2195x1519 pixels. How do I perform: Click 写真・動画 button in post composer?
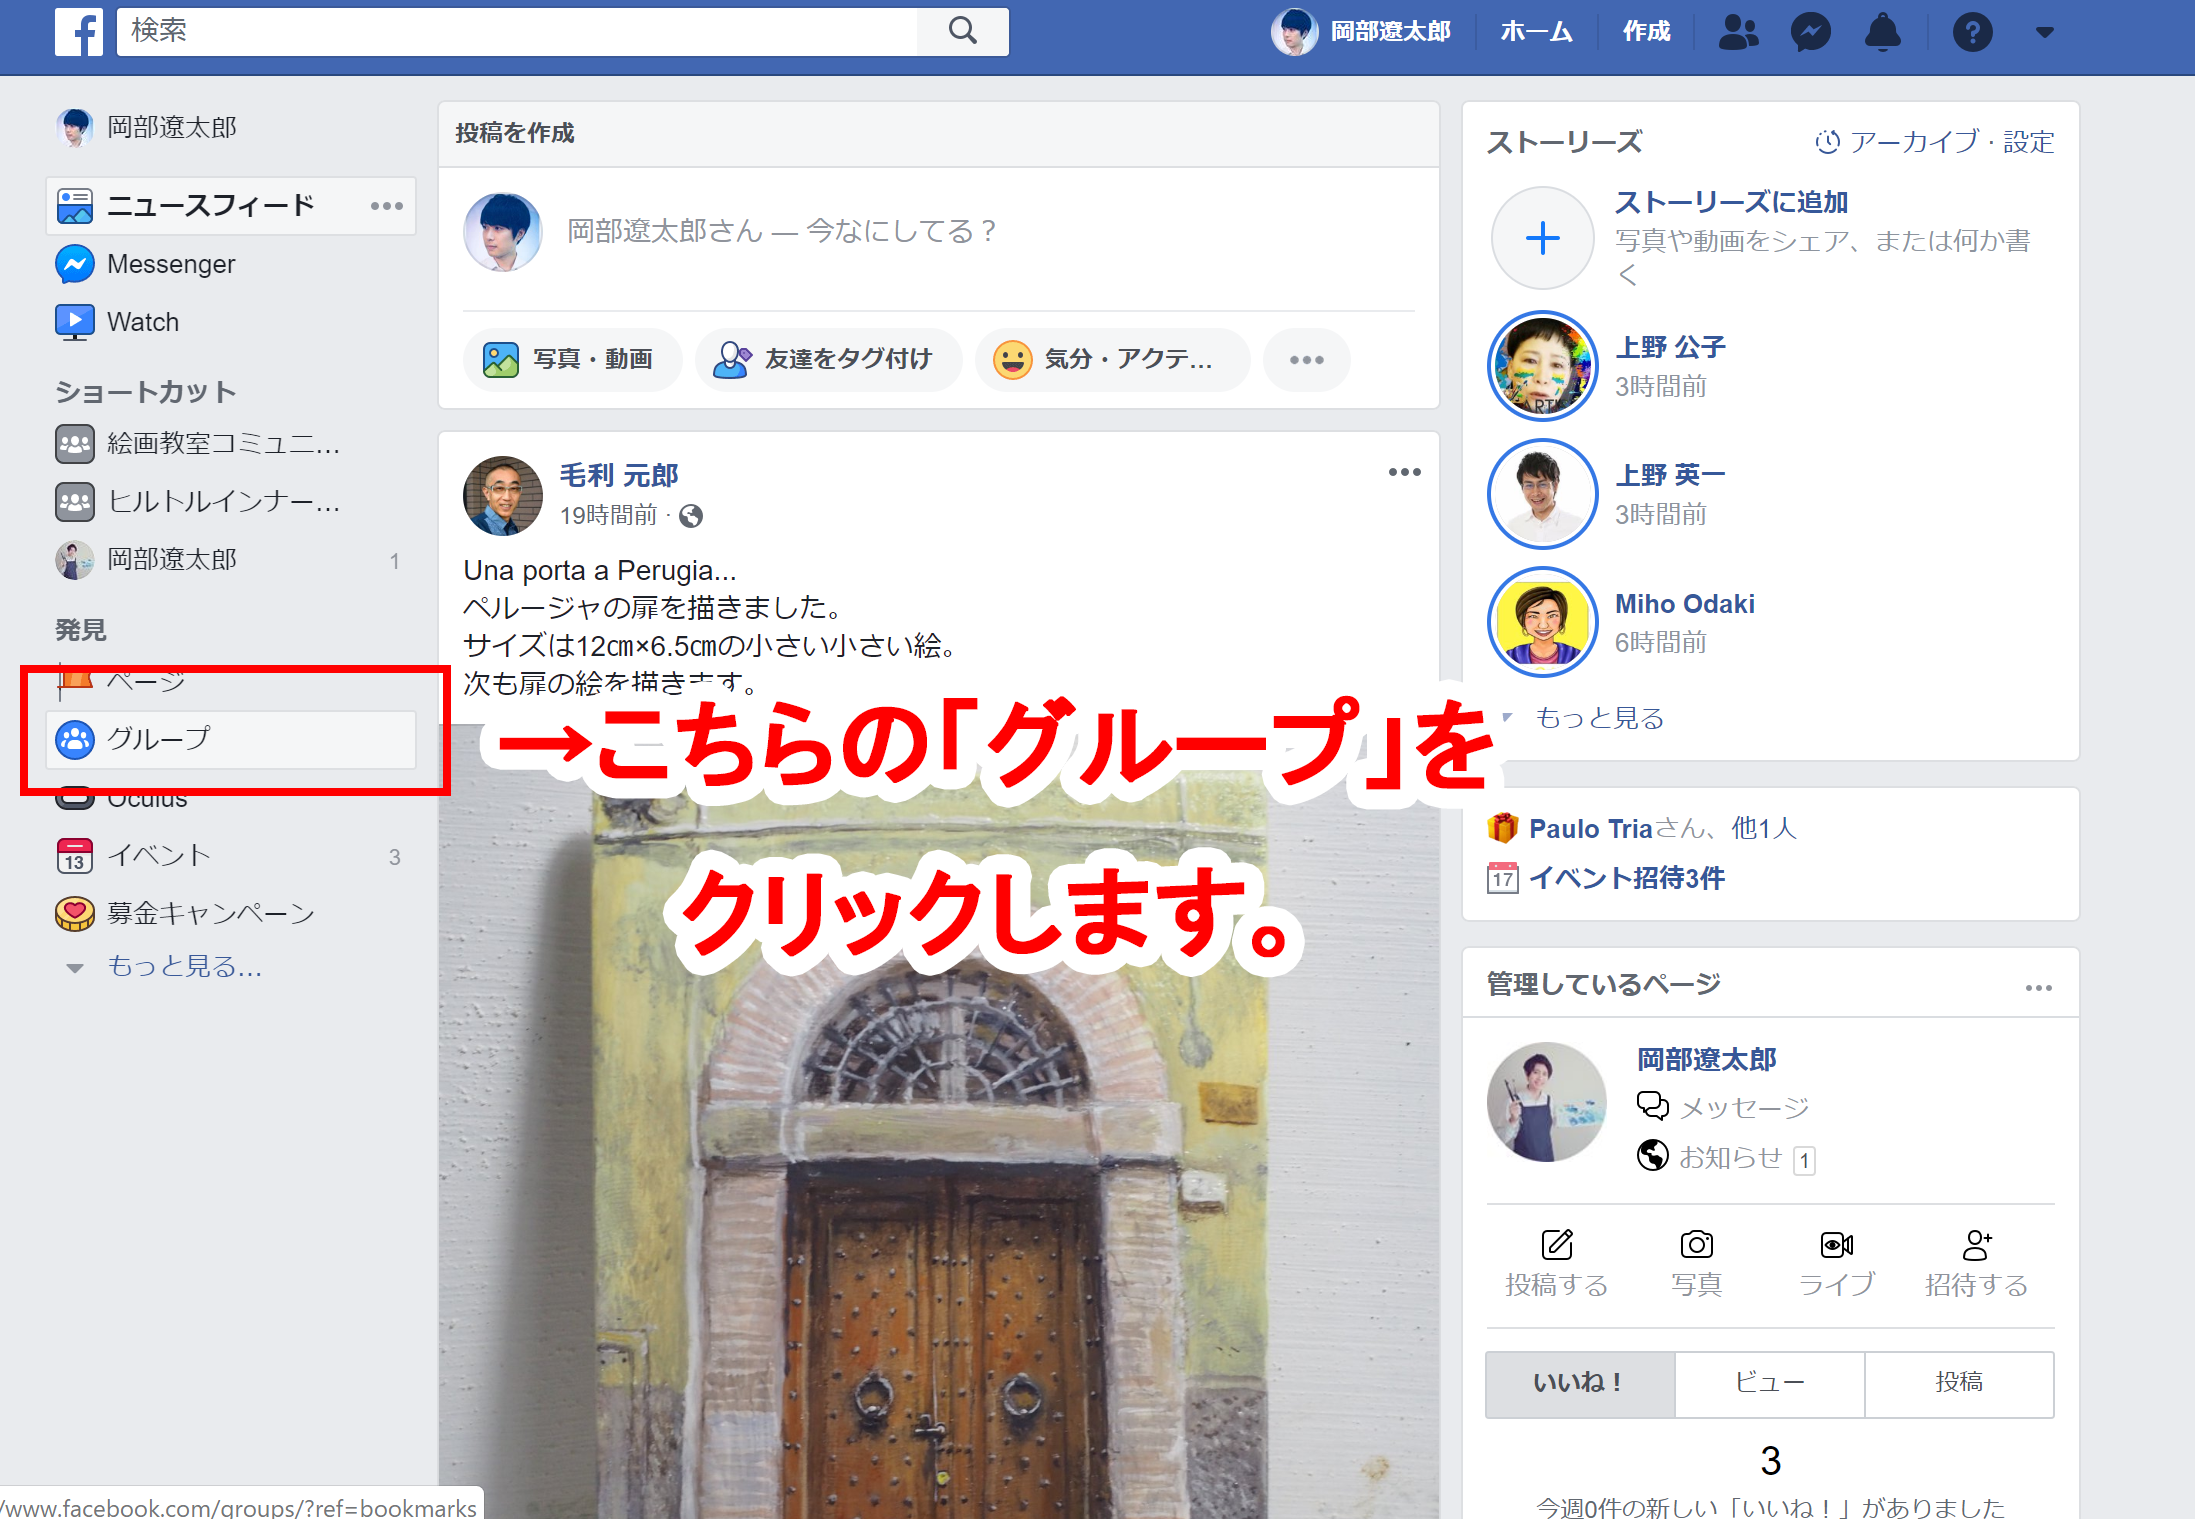[x=570, y=359]
